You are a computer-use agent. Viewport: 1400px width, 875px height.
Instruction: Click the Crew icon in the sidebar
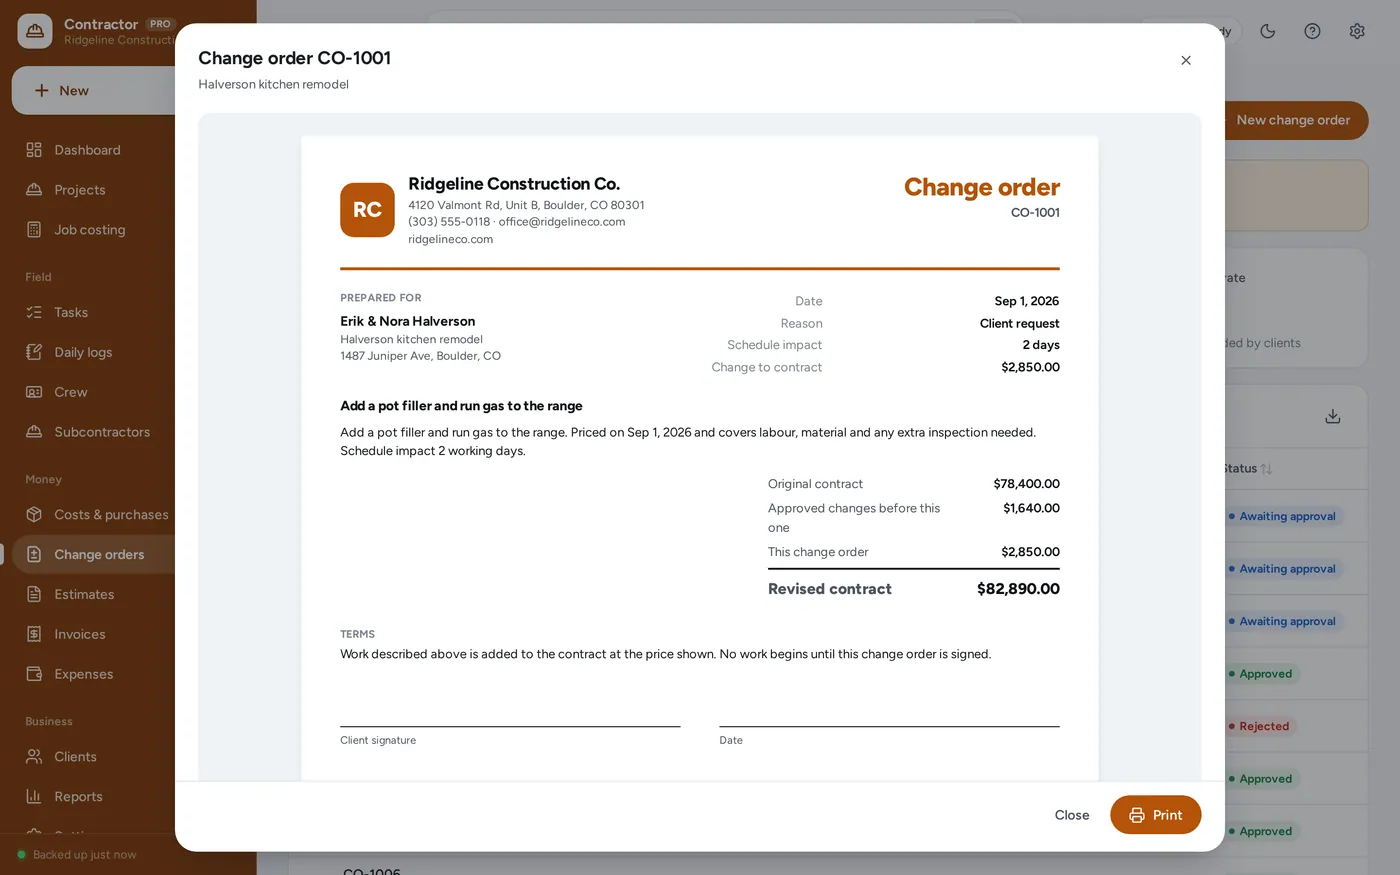coord(34,392)
